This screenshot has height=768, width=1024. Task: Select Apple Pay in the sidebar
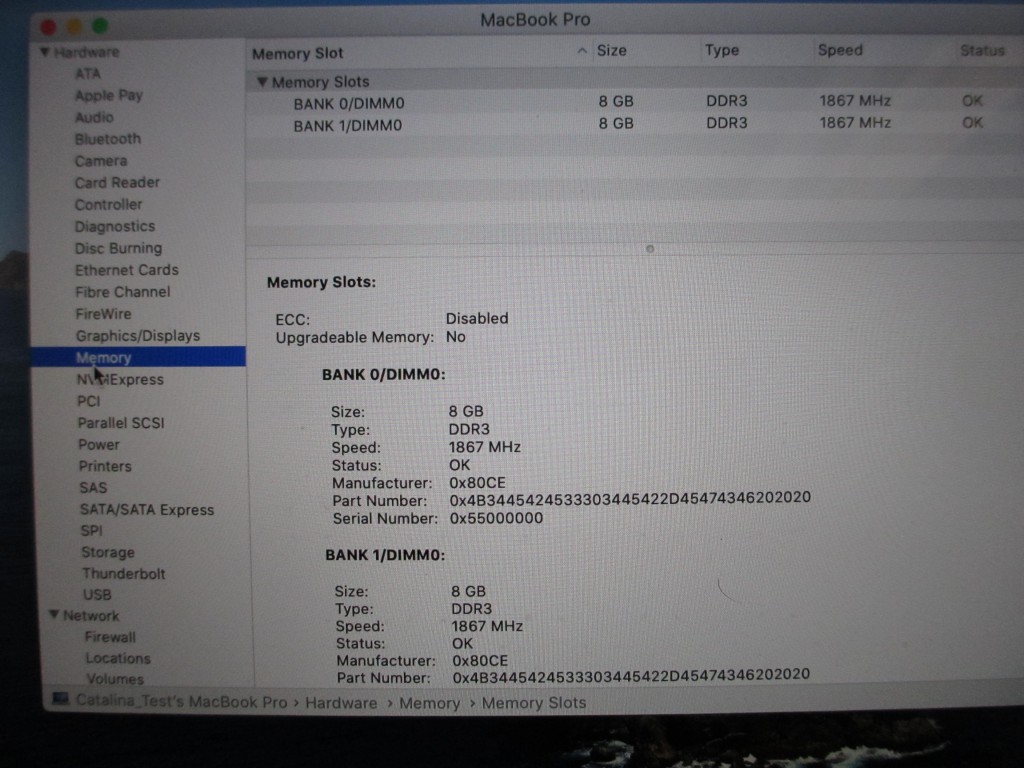(108, 95)
